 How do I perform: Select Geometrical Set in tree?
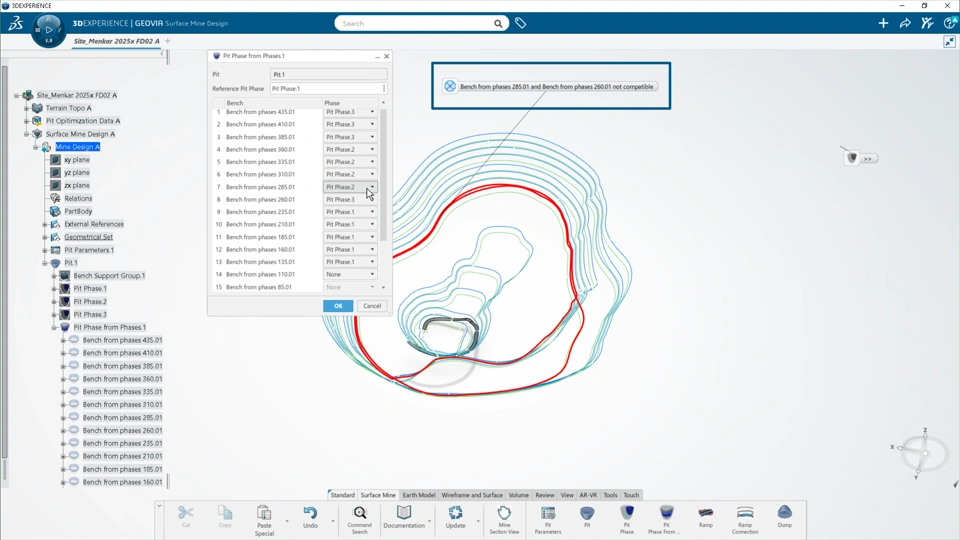pyautogui.click(x=88, y=237)
